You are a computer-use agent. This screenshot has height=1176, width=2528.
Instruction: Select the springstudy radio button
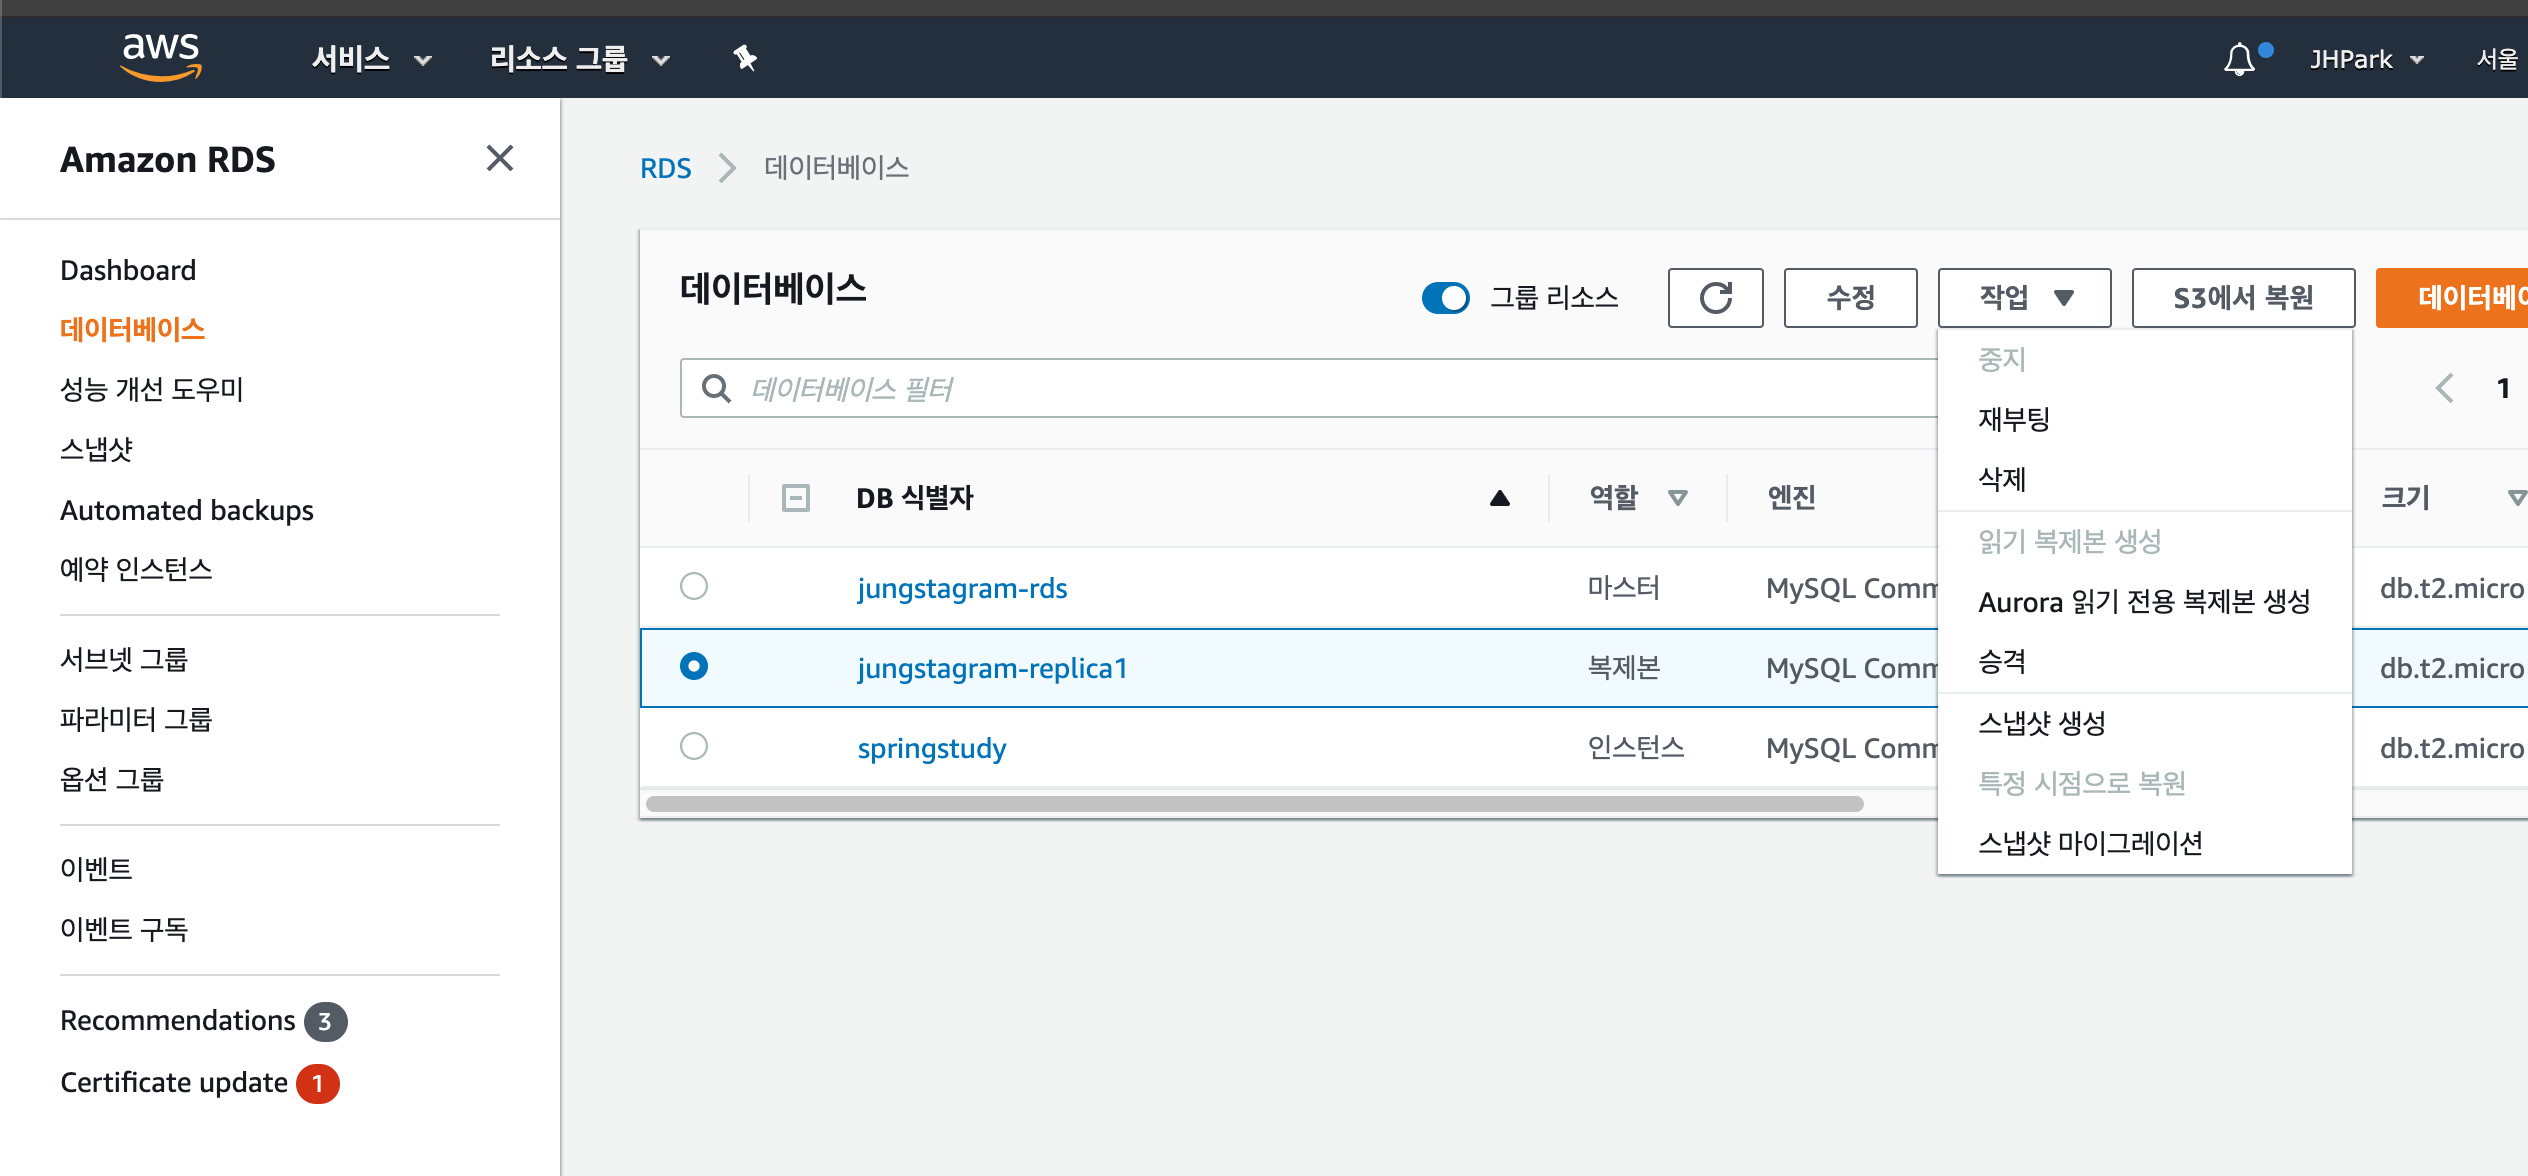[x=694, y=746]
